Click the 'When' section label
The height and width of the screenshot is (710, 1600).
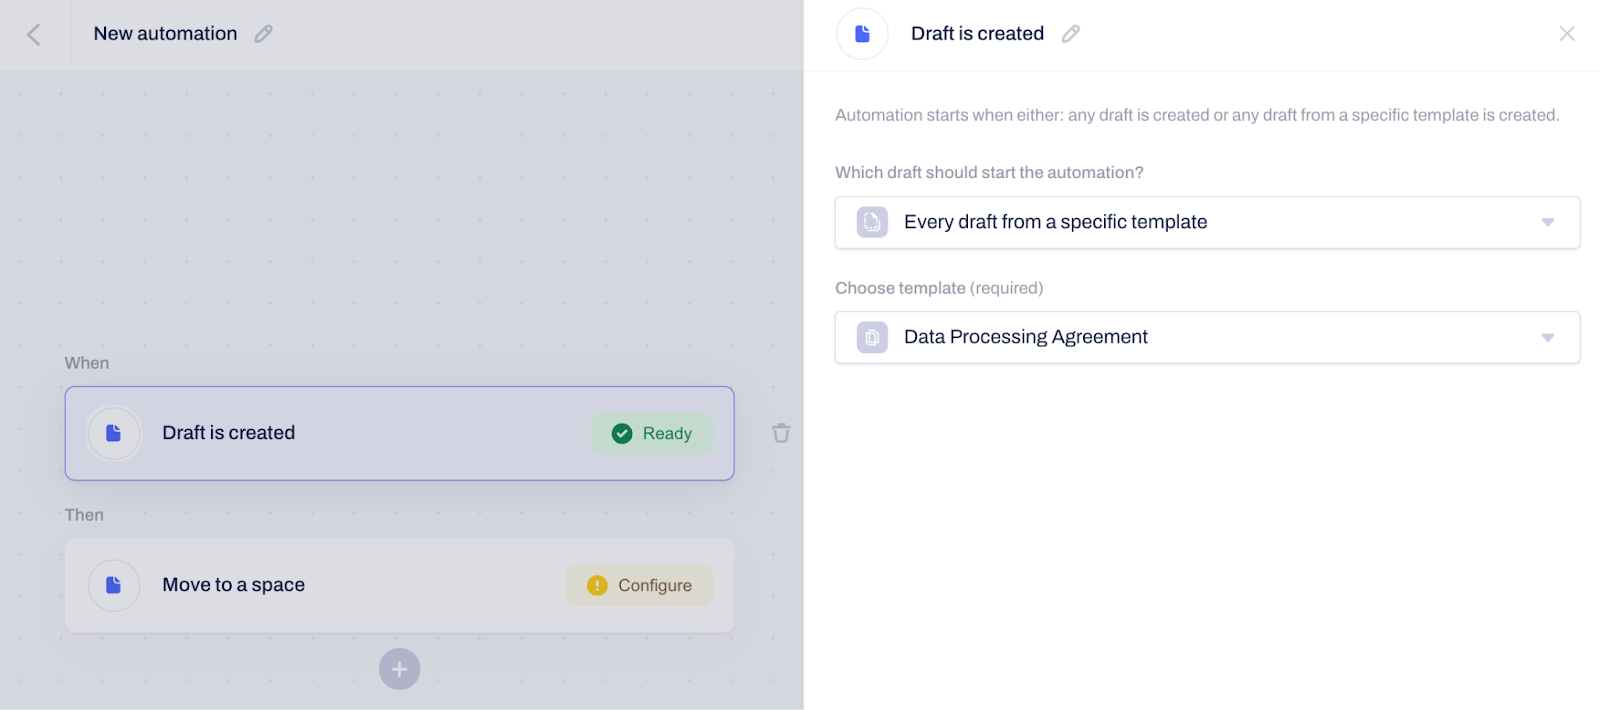[87, 363]
